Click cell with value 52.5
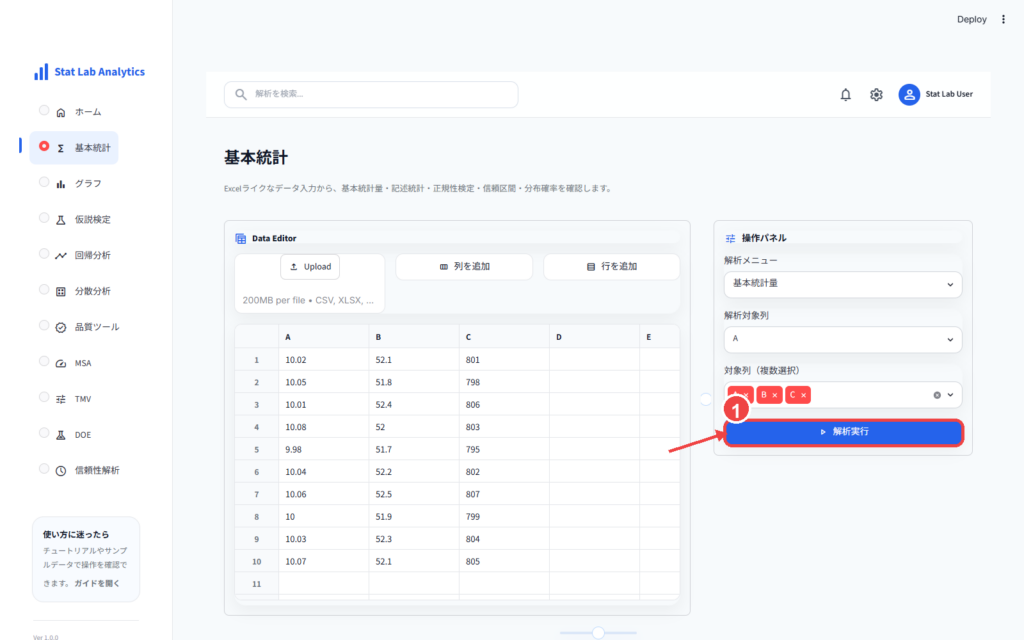1024x640 pixels. click(414, 494)
